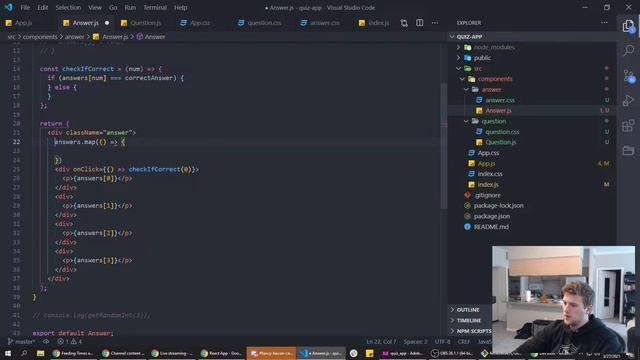Image resolution: width=640 pixels, height=360 pixels.
Task: Split the editor to the right
Action: (420, 23)
